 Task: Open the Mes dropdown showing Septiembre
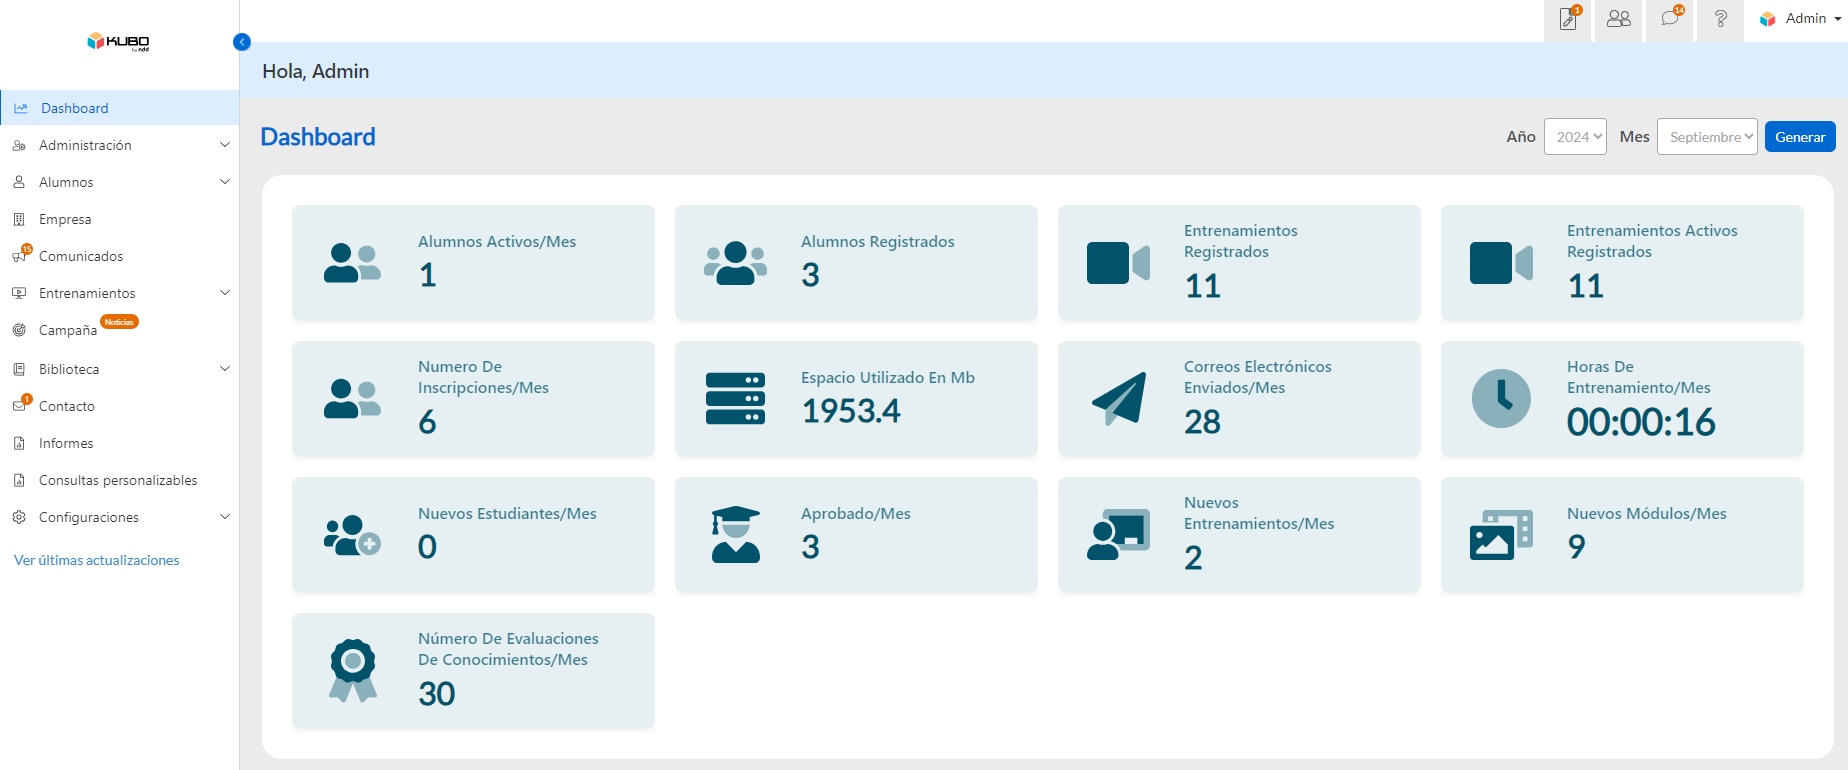[1706, 137]
